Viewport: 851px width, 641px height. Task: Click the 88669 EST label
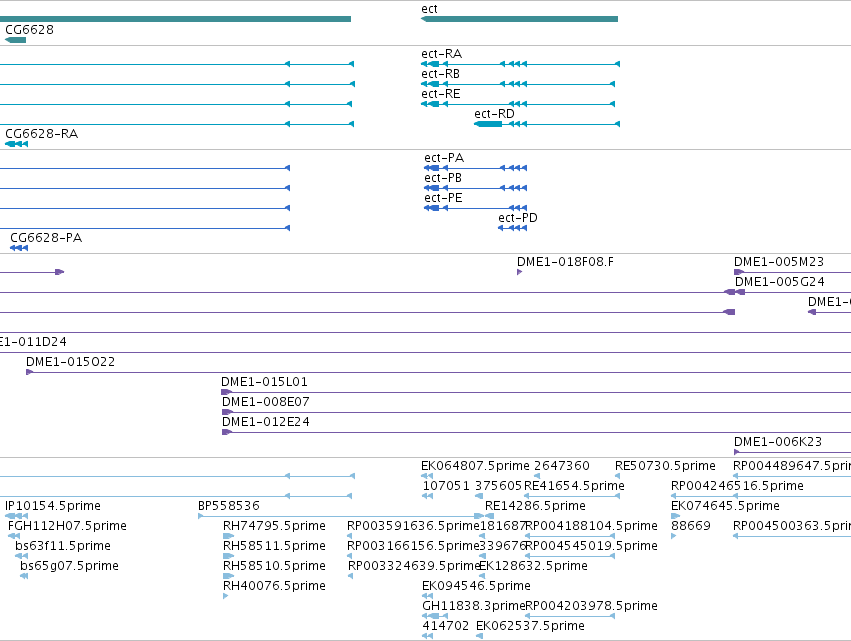point(690,526)
